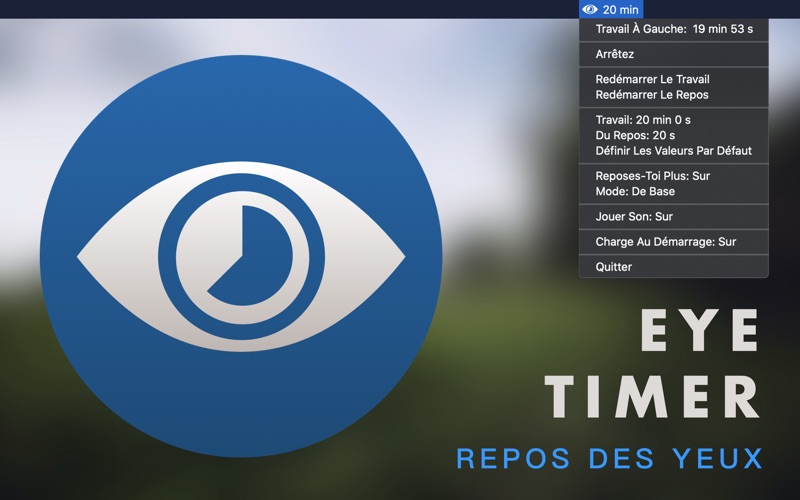Select Redémarrer Le Repos
The image size is (800, 500).
pyautogui.click(x=673, y=95)
